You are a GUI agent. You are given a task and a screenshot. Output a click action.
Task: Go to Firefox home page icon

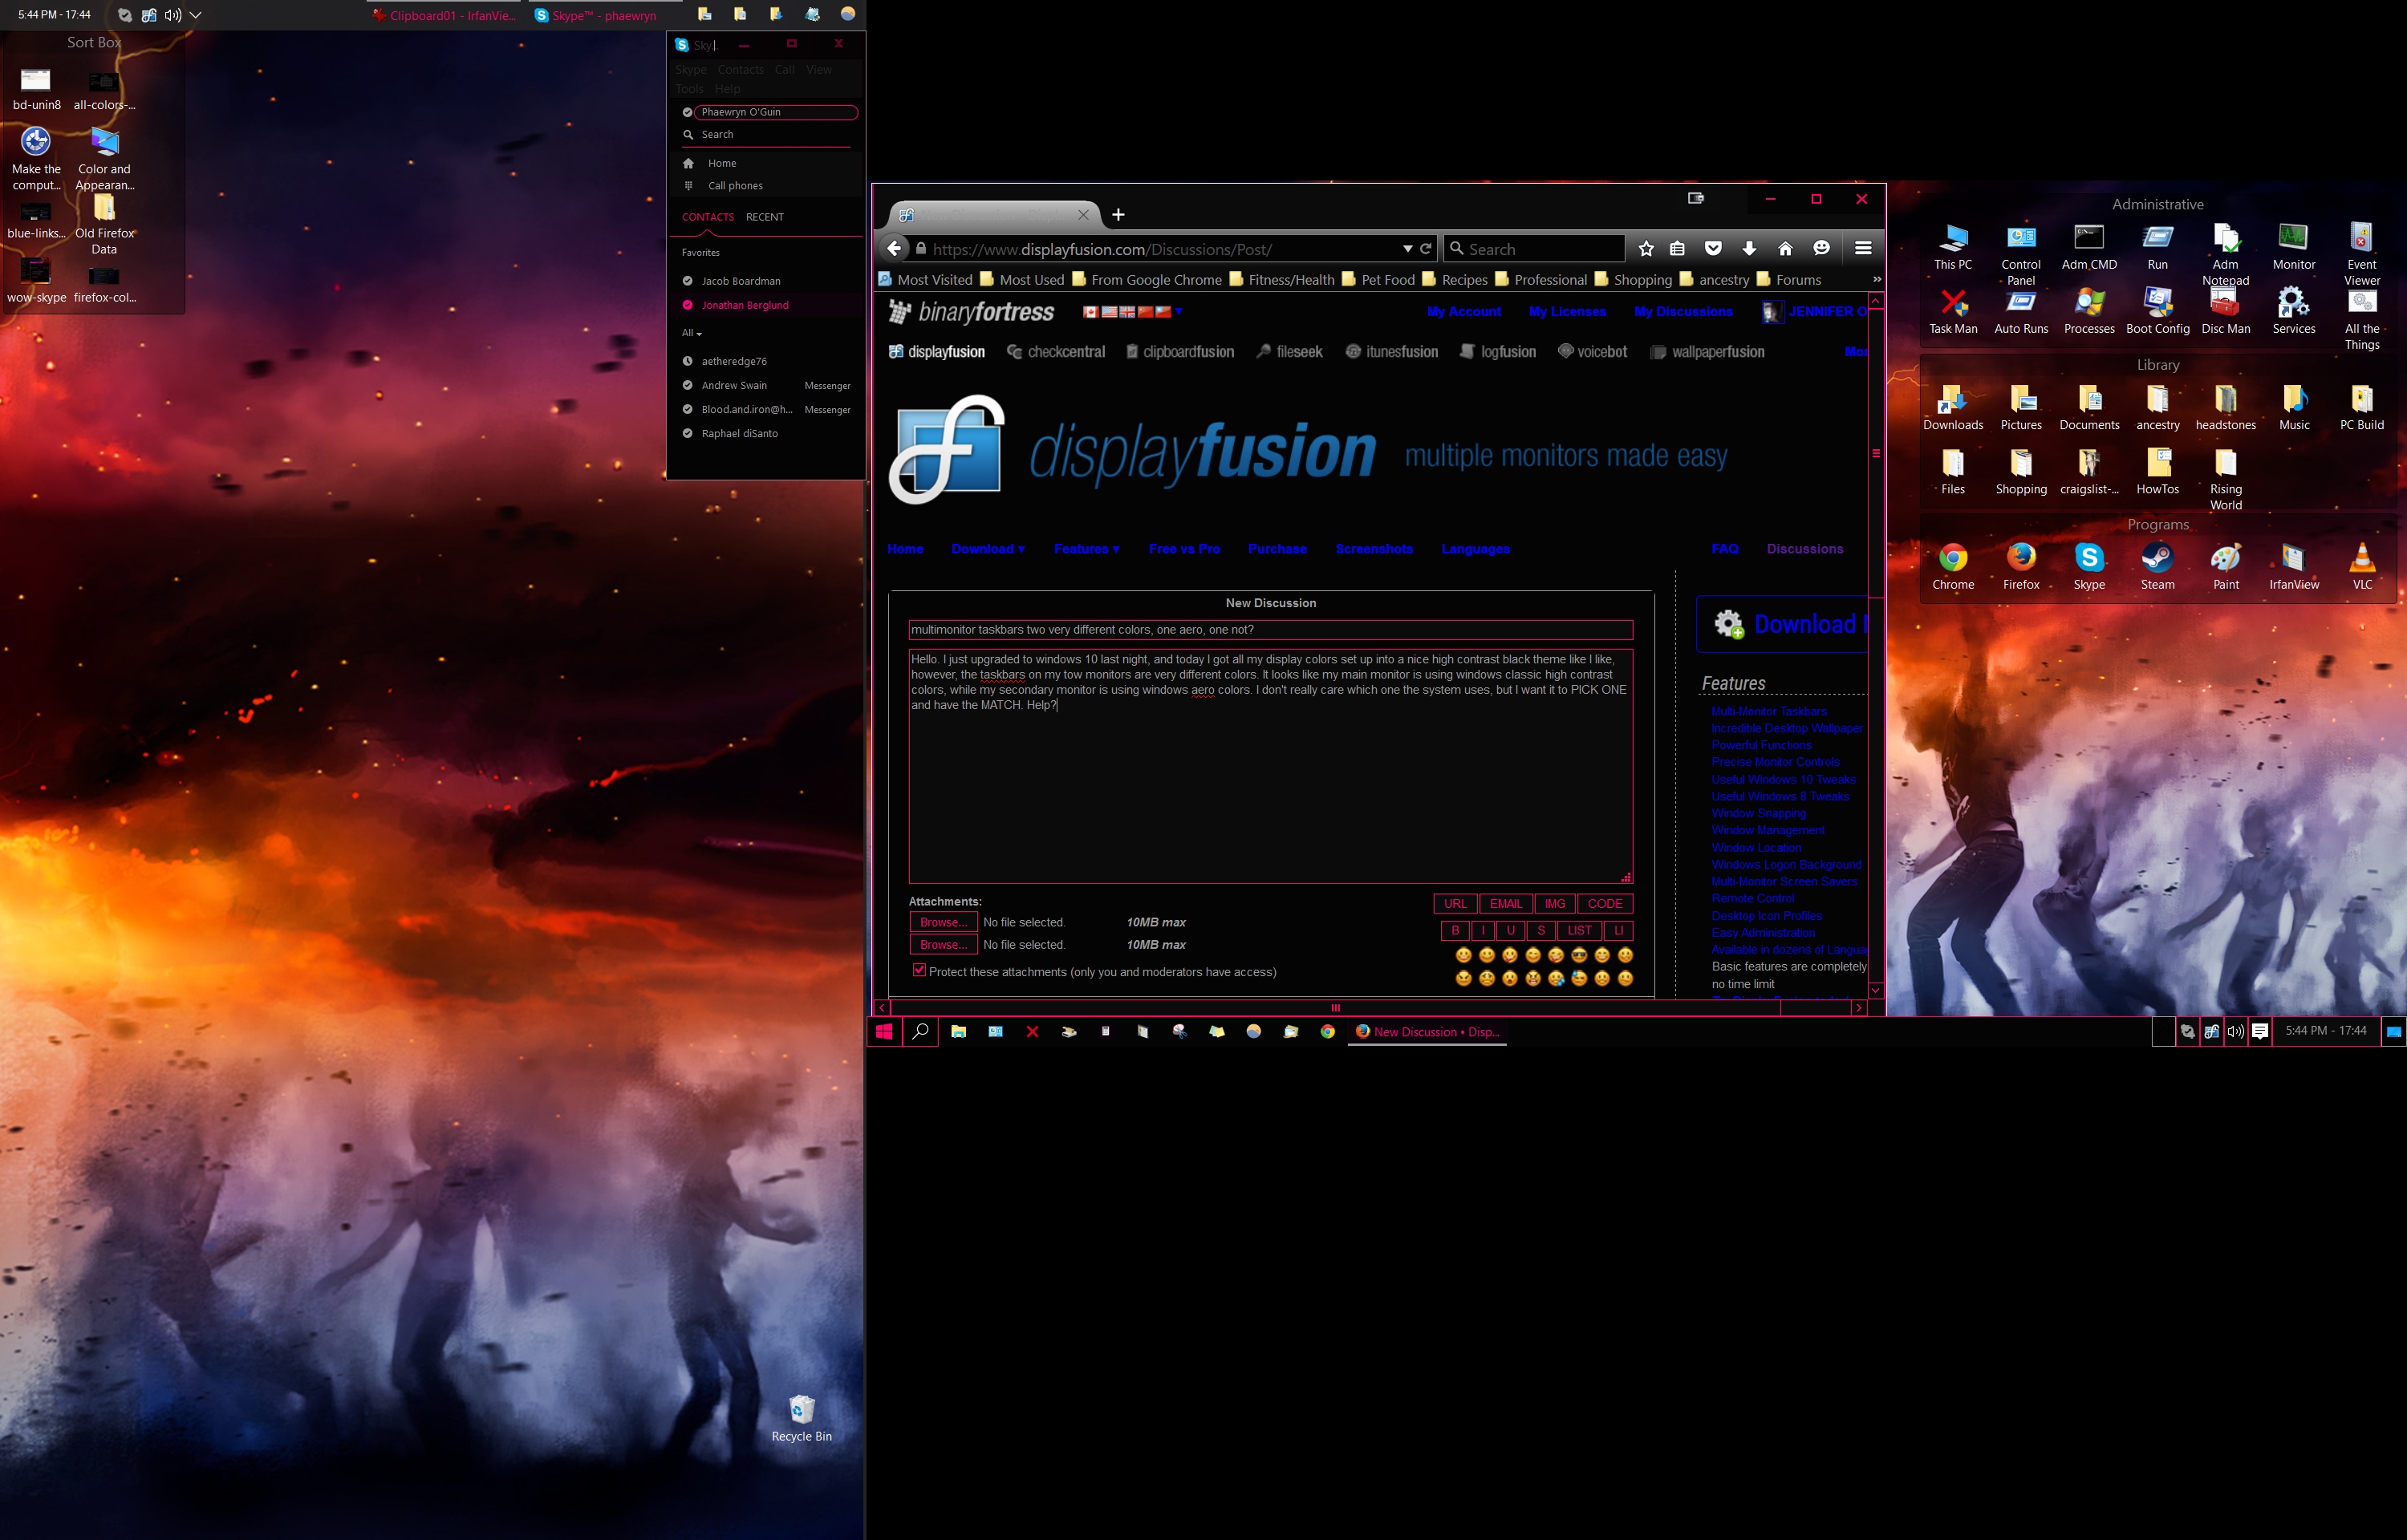(1785, 249)
